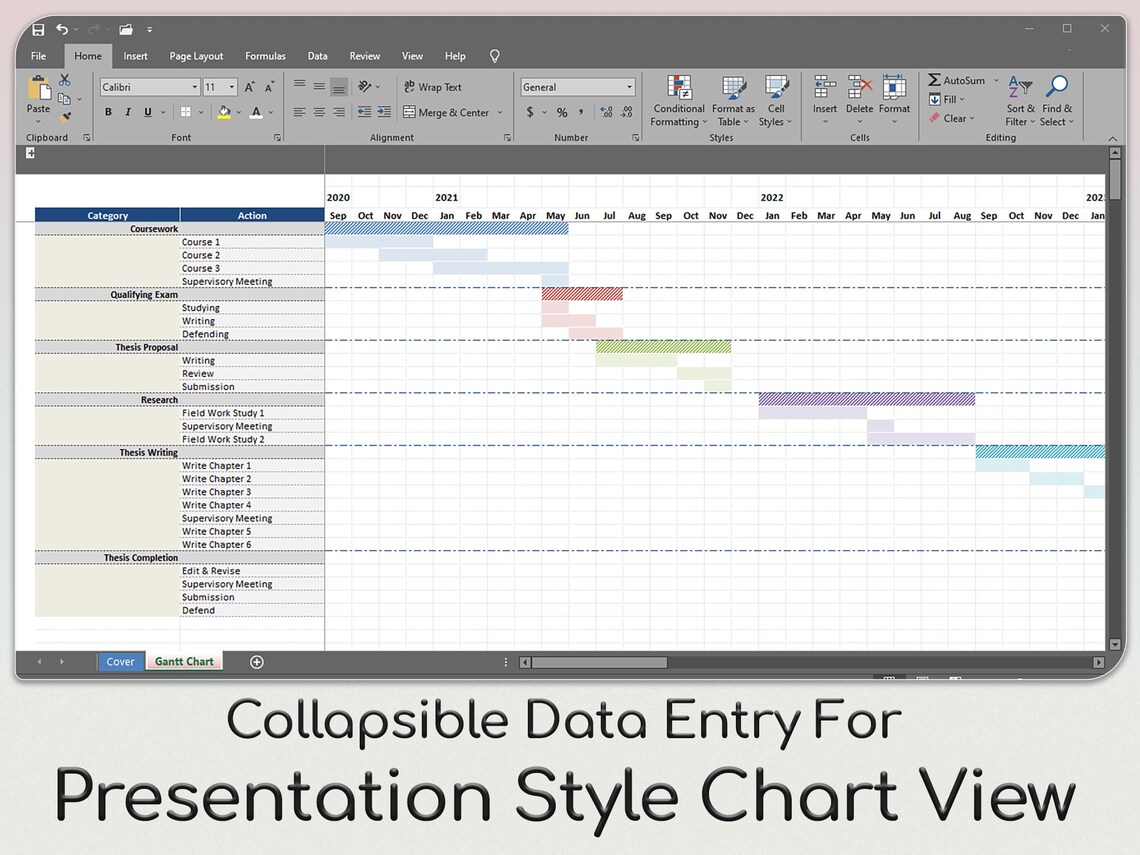Screen dimensions: 1140x855
Task: Open the File tab
Action: (39, 56)
